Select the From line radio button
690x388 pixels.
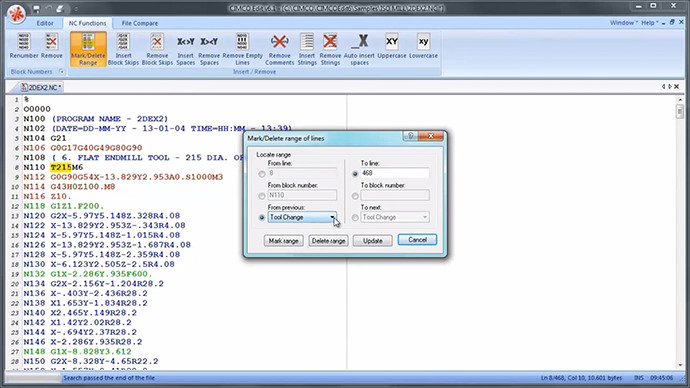pyautogui.click(x=262, y=174)
